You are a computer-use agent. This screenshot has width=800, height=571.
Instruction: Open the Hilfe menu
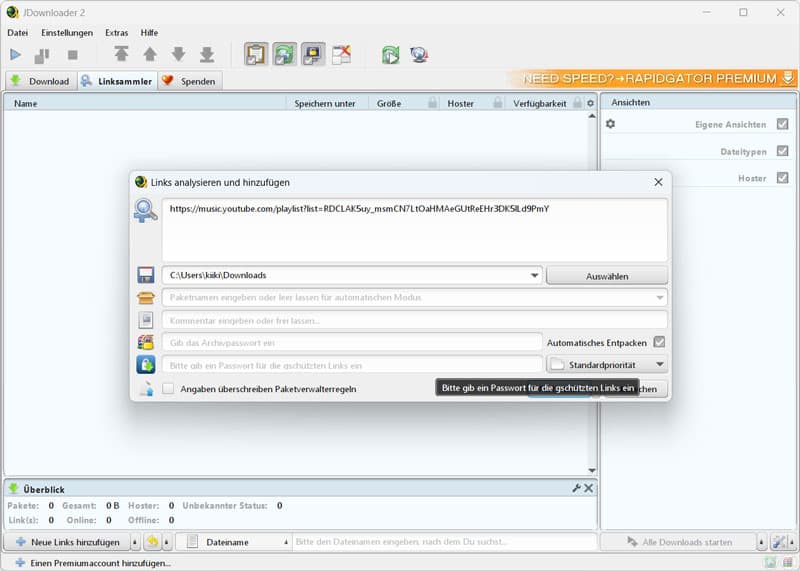coord(149,33)
